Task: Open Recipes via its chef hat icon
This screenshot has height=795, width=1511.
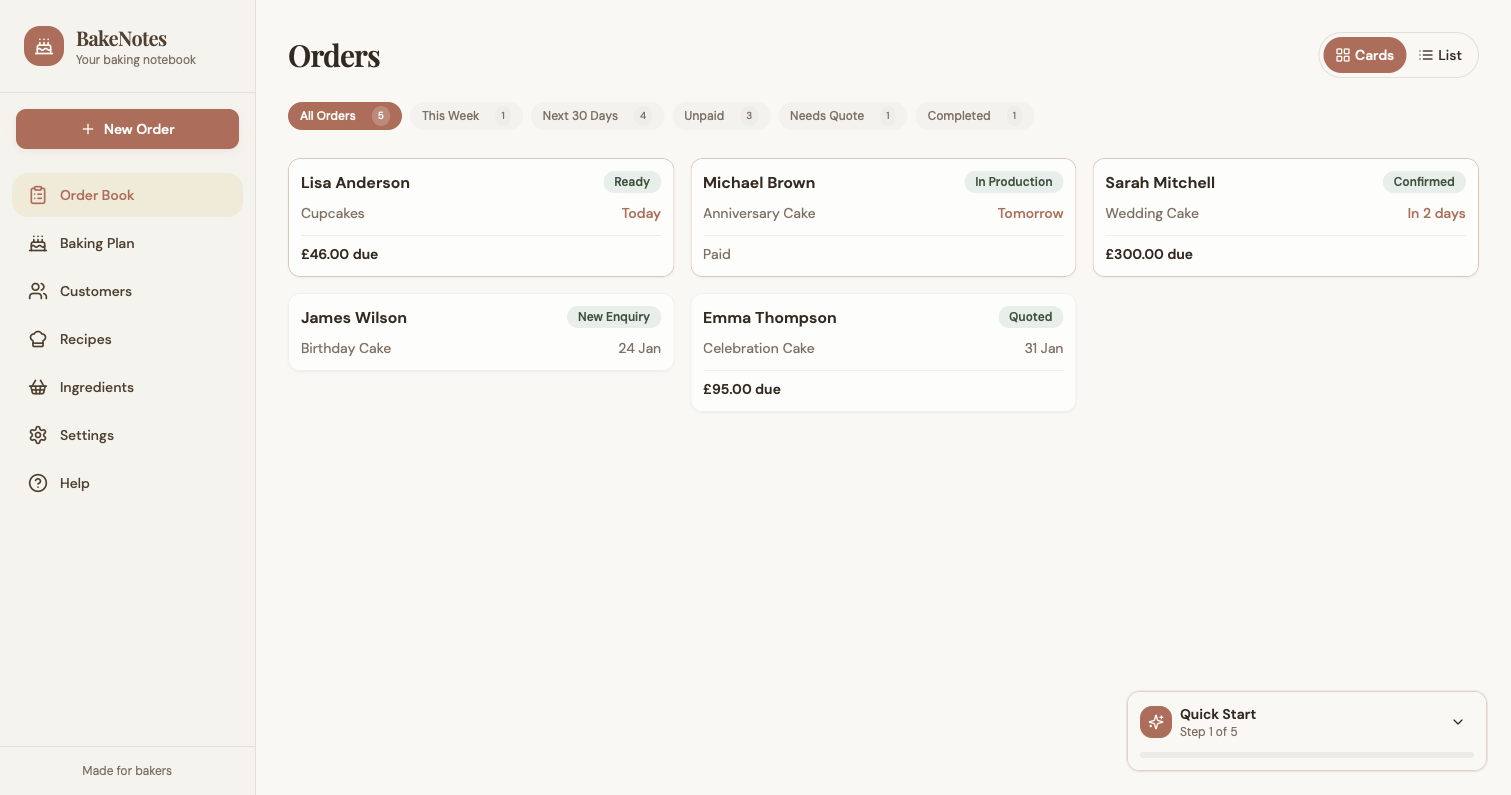Action: click(38, 339)
